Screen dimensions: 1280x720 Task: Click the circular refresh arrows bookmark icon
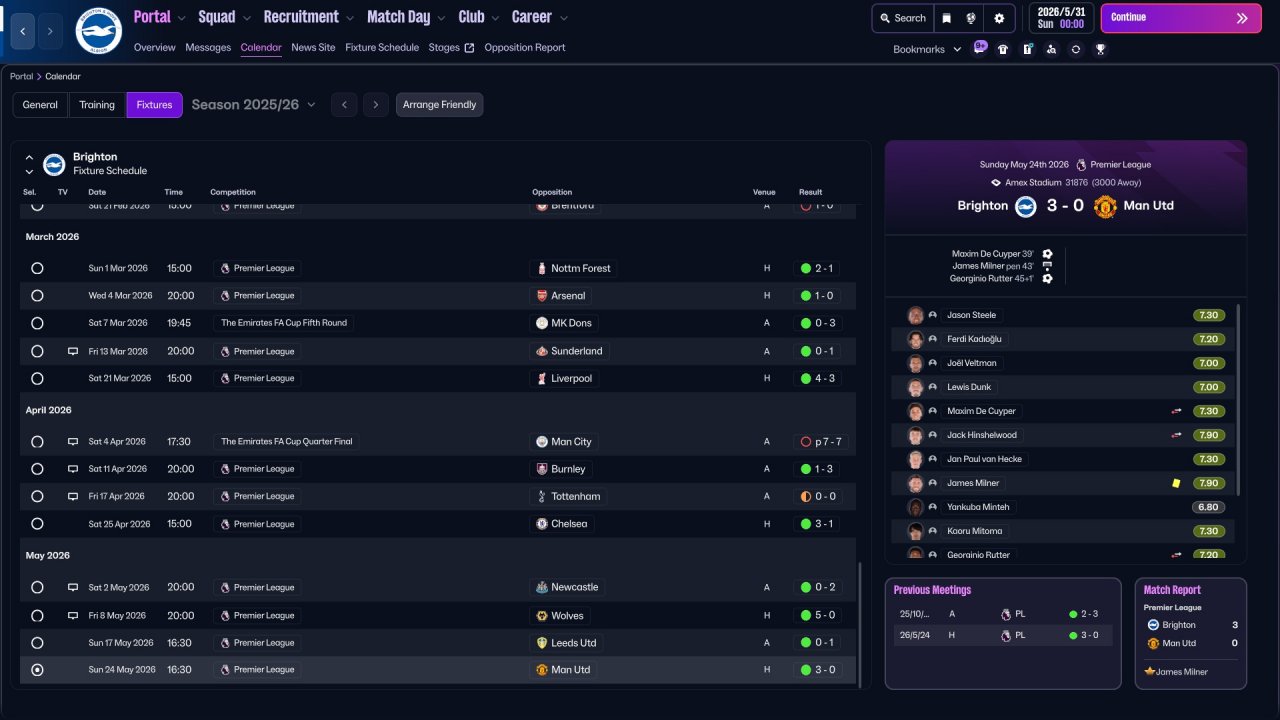pos(1076,49)
